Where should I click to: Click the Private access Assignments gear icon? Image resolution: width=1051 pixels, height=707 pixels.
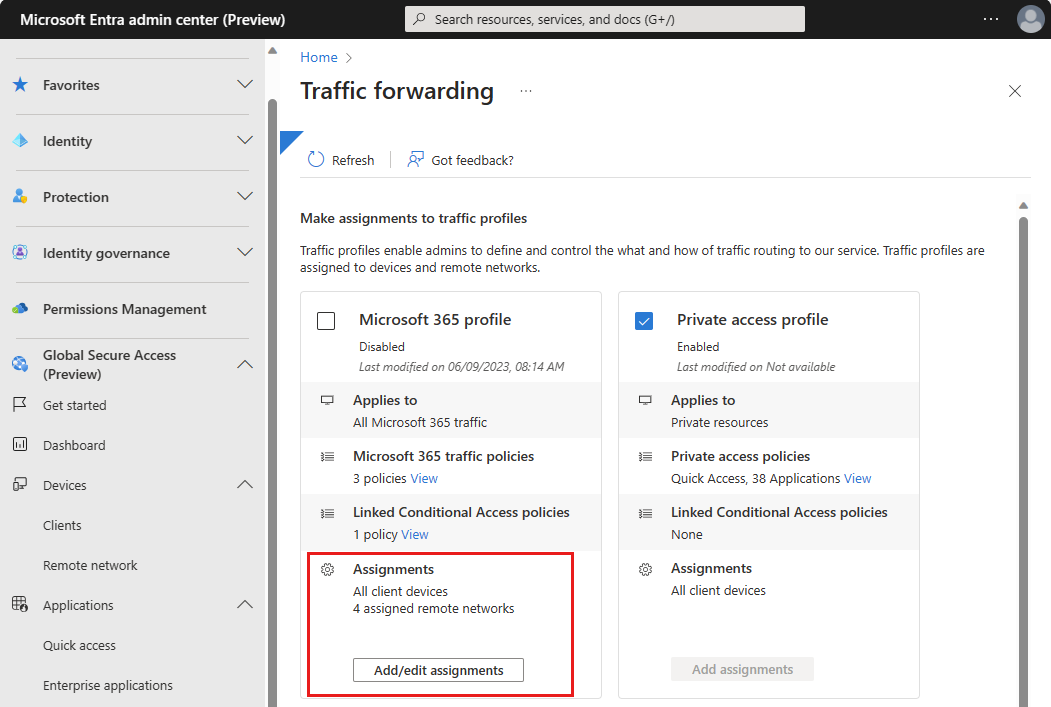tap(645, 570)
